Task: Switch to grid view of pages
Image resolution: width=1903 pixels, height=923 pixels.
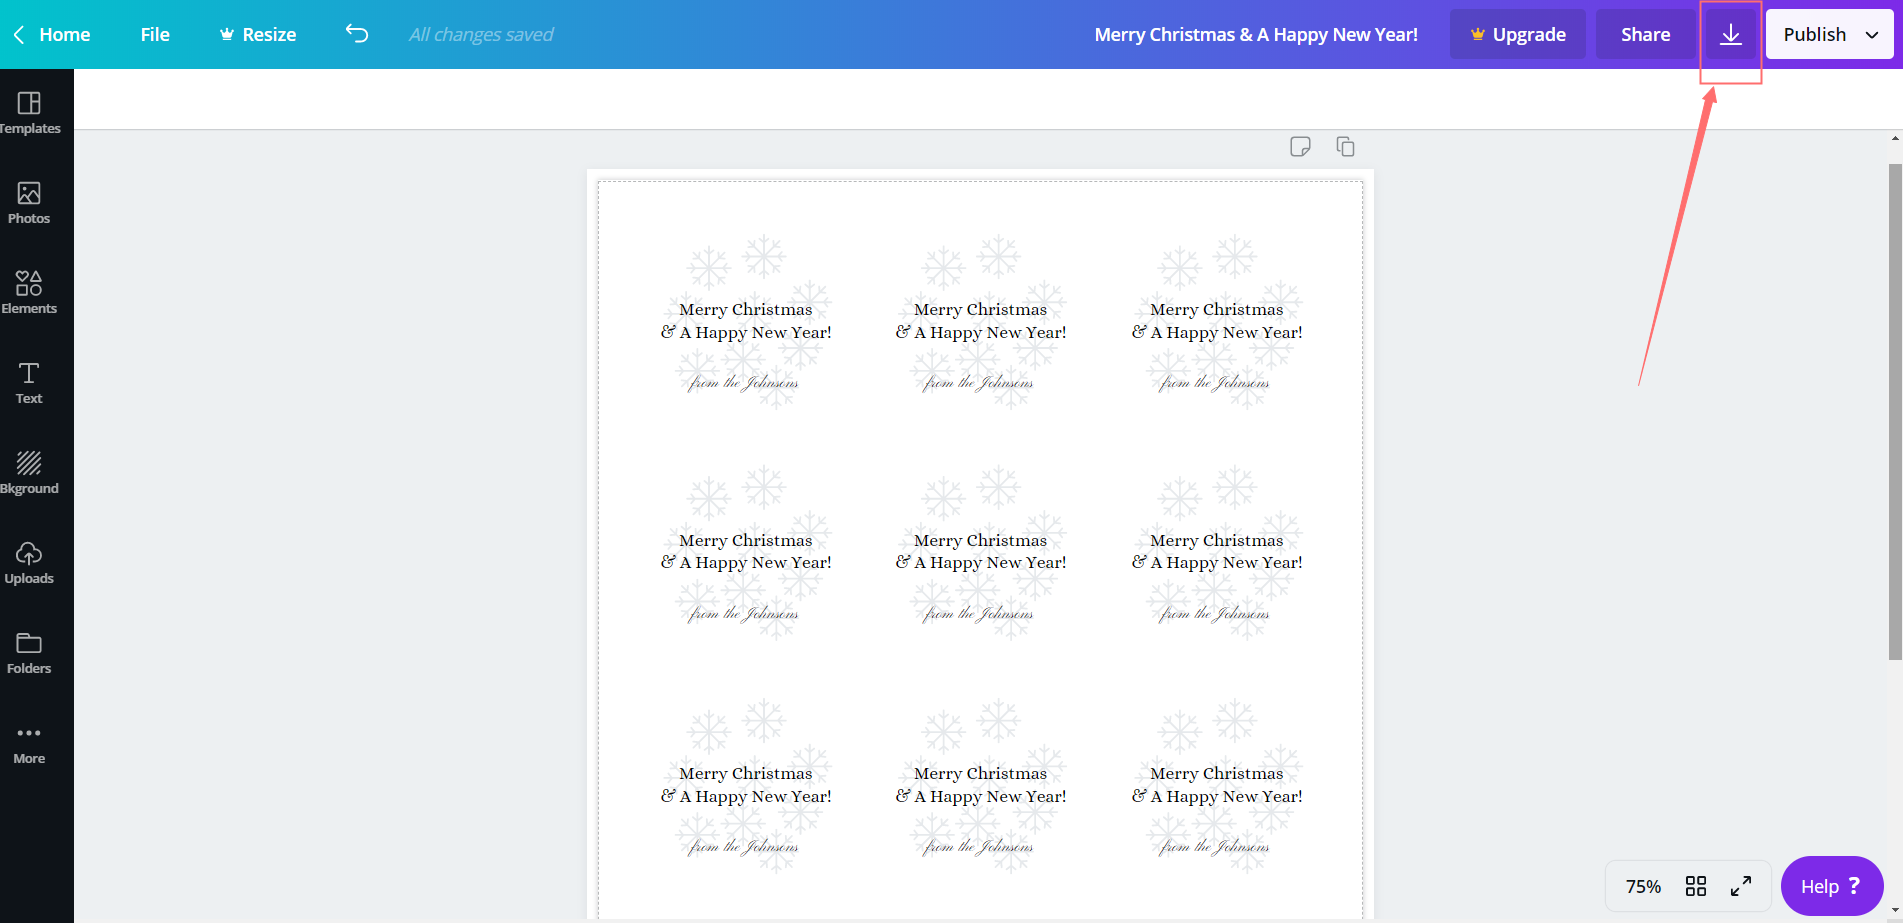Action: click(1696, 885)
